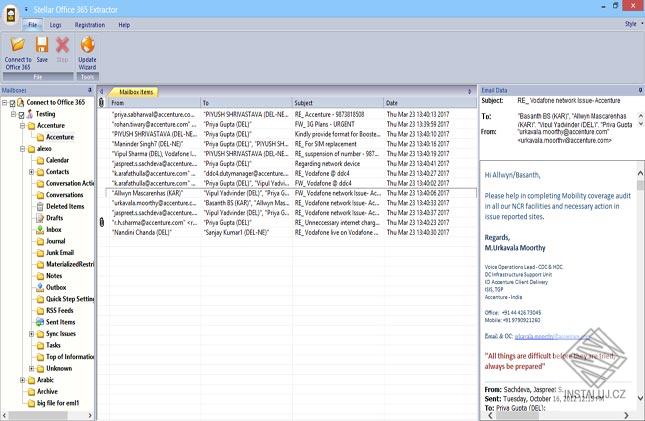This screenshot has width=645, height=421.
Task: Open the quick access toolbar arrow
Action: click(x=26, y=9)
